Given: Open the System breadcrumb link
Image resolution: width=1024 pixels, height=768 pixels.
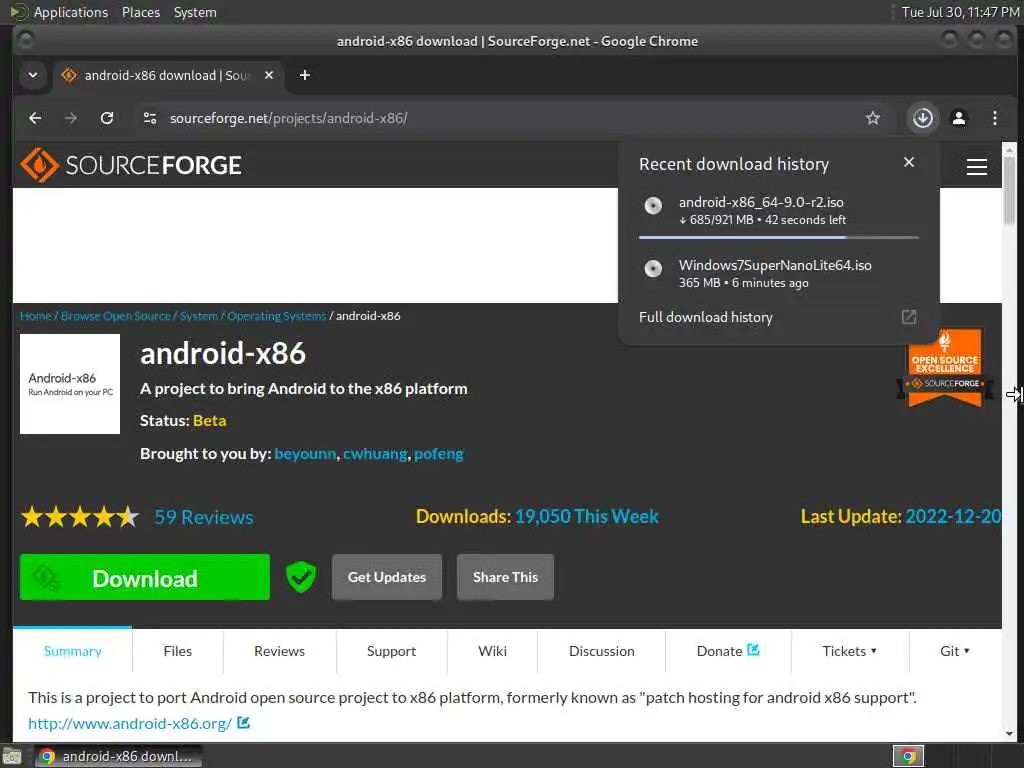Looking at the screenshot, I should coord(199,316).
